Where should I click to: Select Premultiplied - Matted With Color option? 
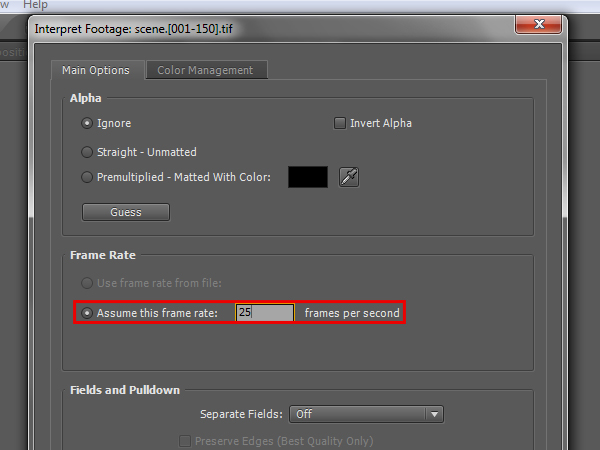pyautogui.click(x=87, y=177)
